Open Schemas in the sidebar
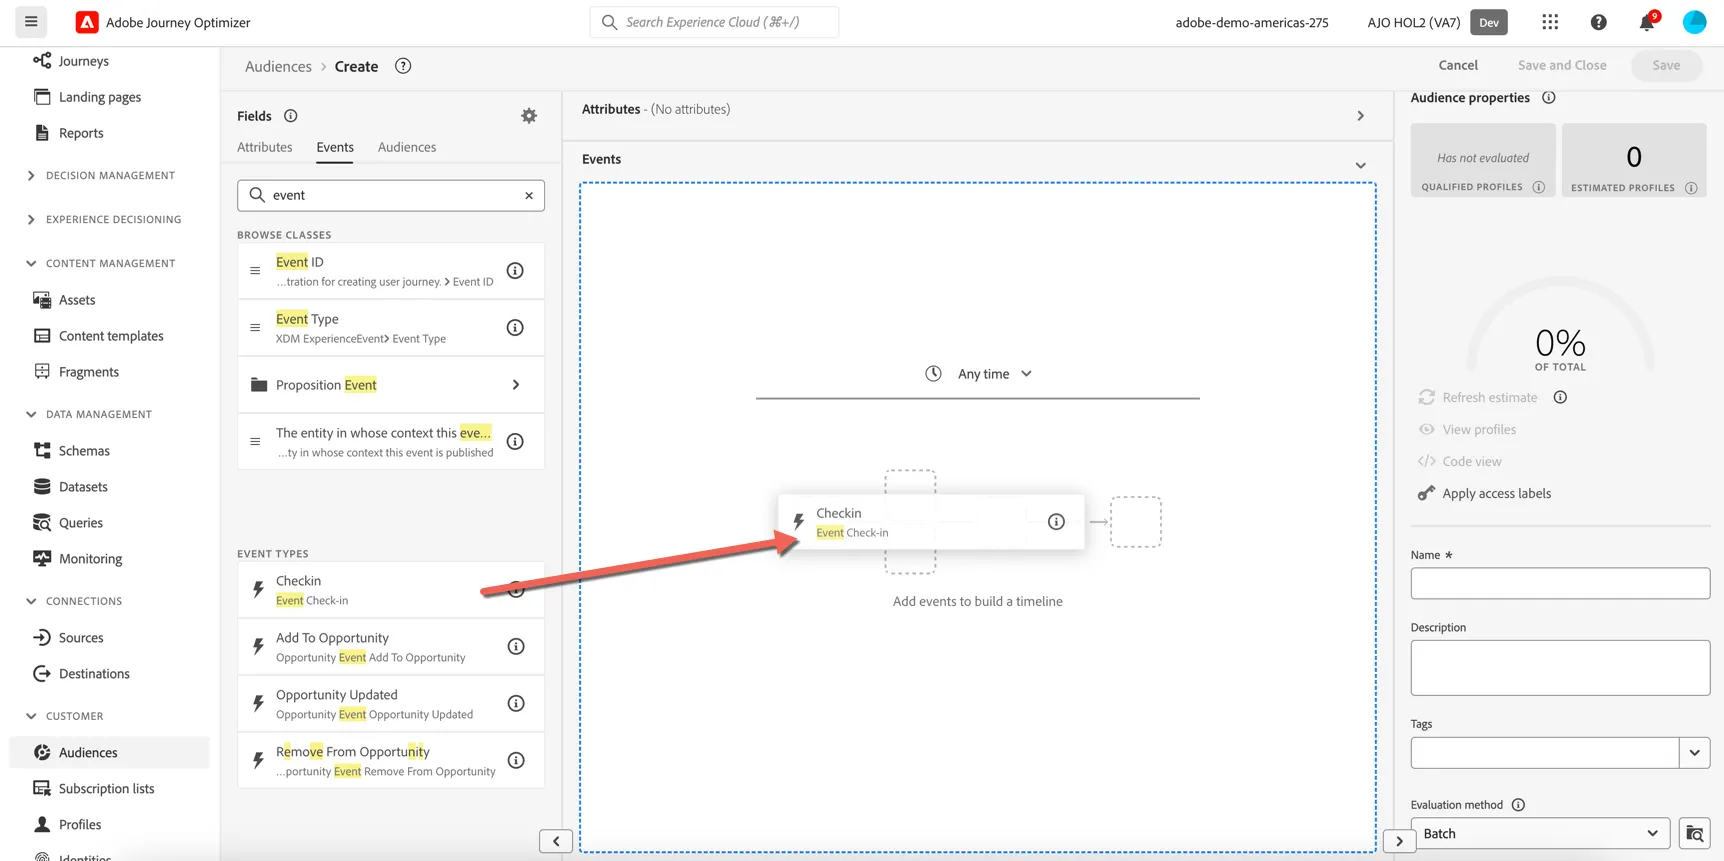The image size is (1724, 861). (84, 451)
